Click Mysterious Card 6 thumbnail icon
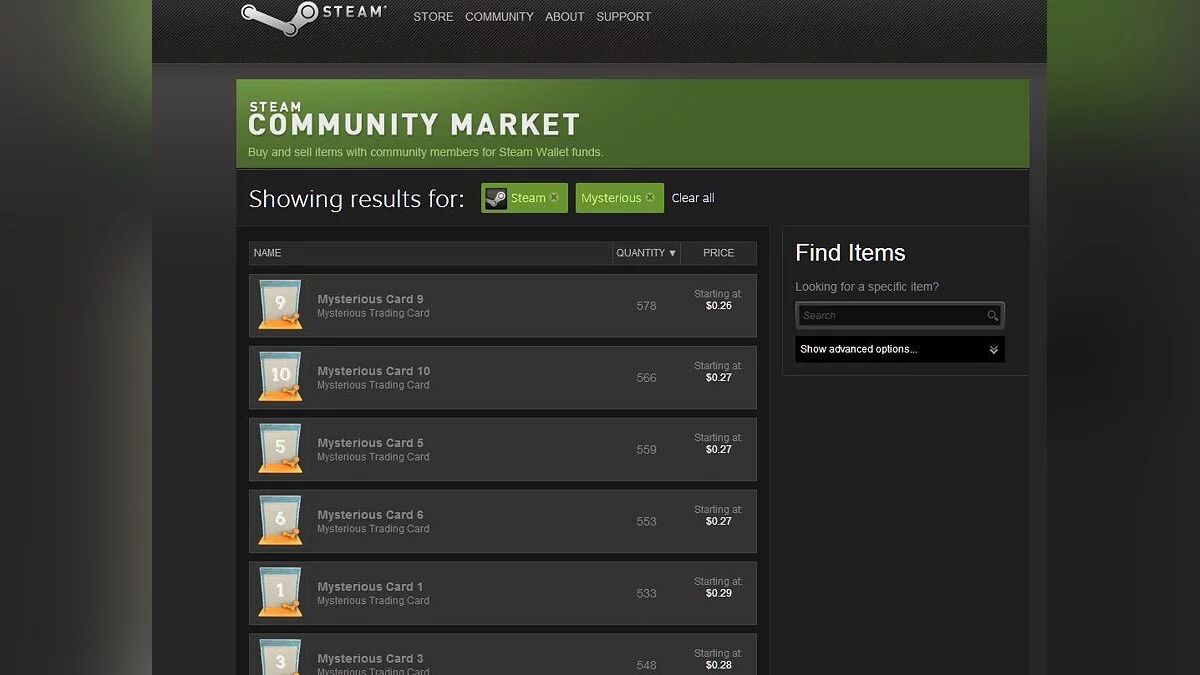Screen dimensions: 1200x675 (x=280, y=521)
